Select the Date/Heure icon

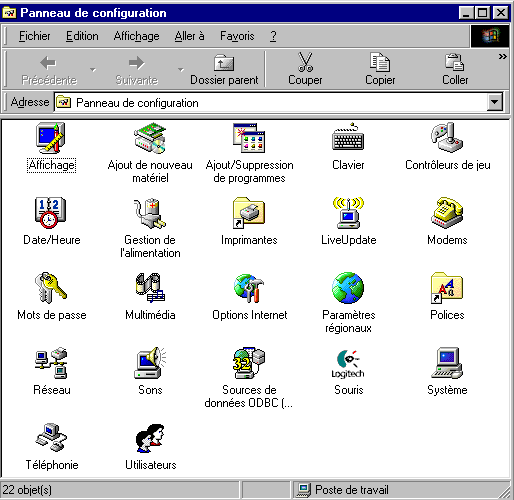51,213
